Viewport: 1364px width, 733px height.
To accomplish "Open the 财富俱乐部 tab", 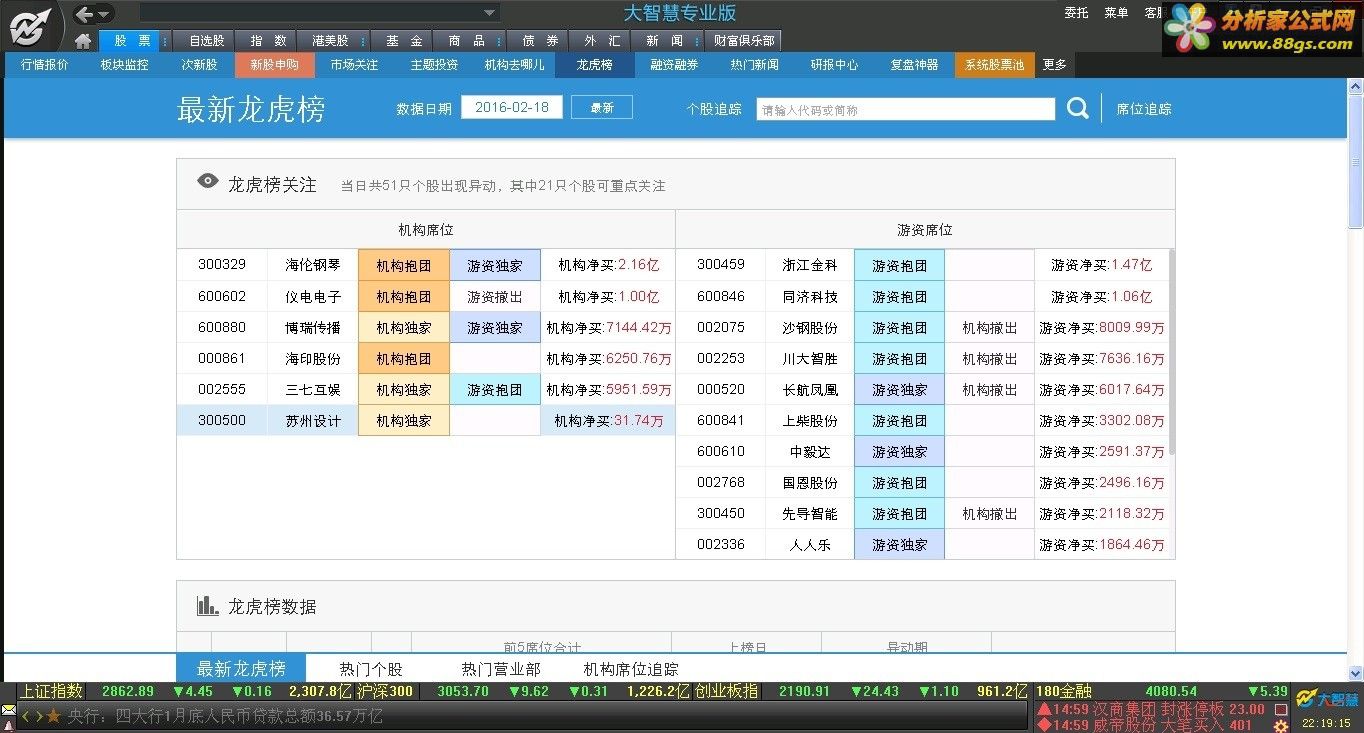I will coord(744,41).
